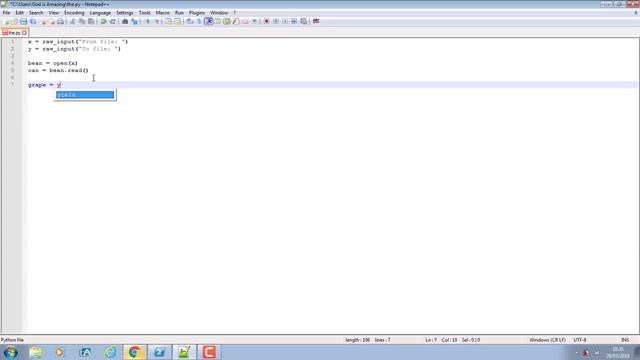Viewport: 640px width, 360px height.
Task: Click the UTF-8 encoding status entry
Action: 580,340
